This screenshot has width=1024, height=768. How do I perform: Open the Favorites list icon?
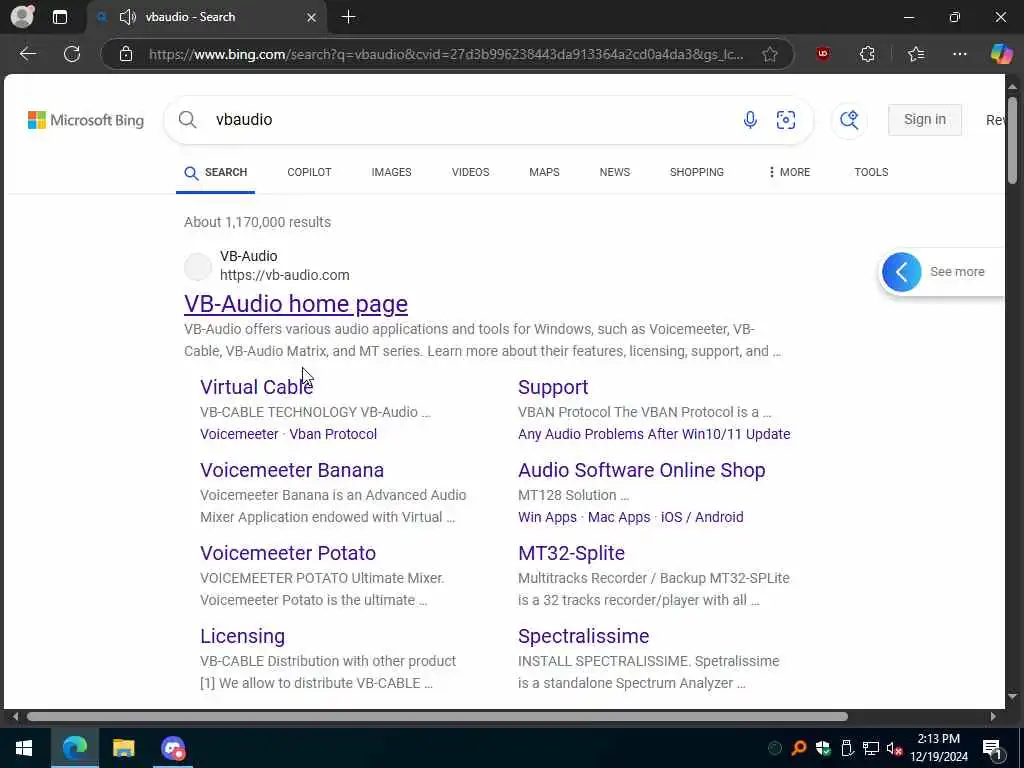(x=916, y=54)
